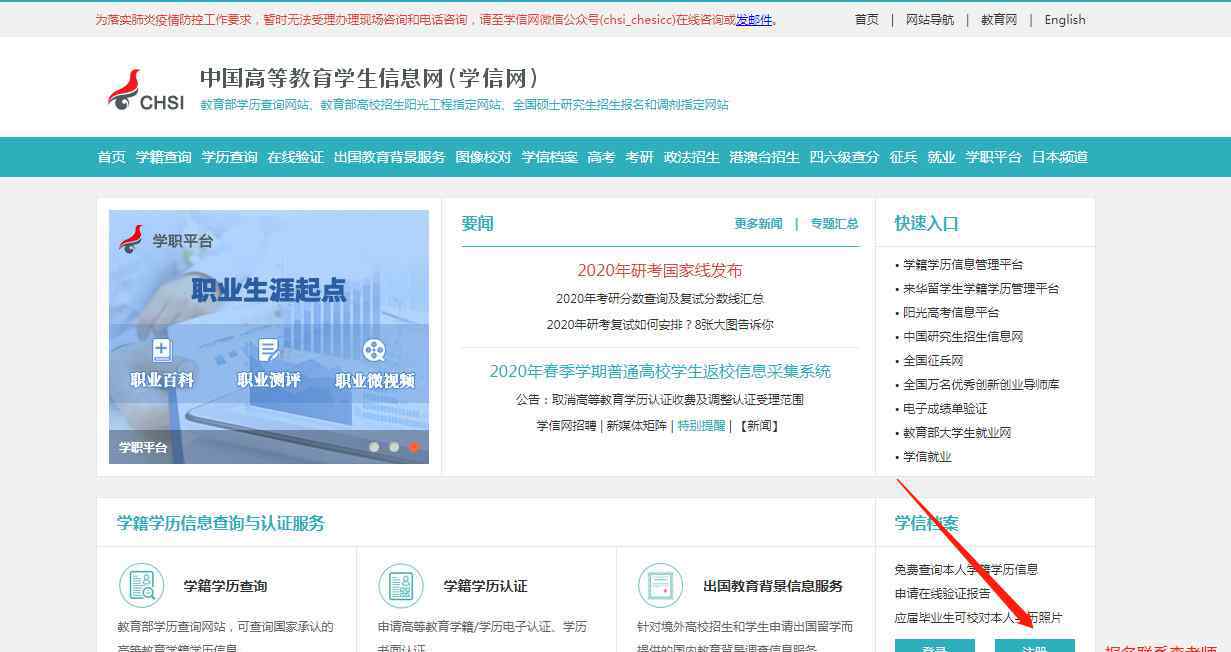Click 新媒体矩阵 link
This screenshot has width=1231, height=652.
click(636, 426)
